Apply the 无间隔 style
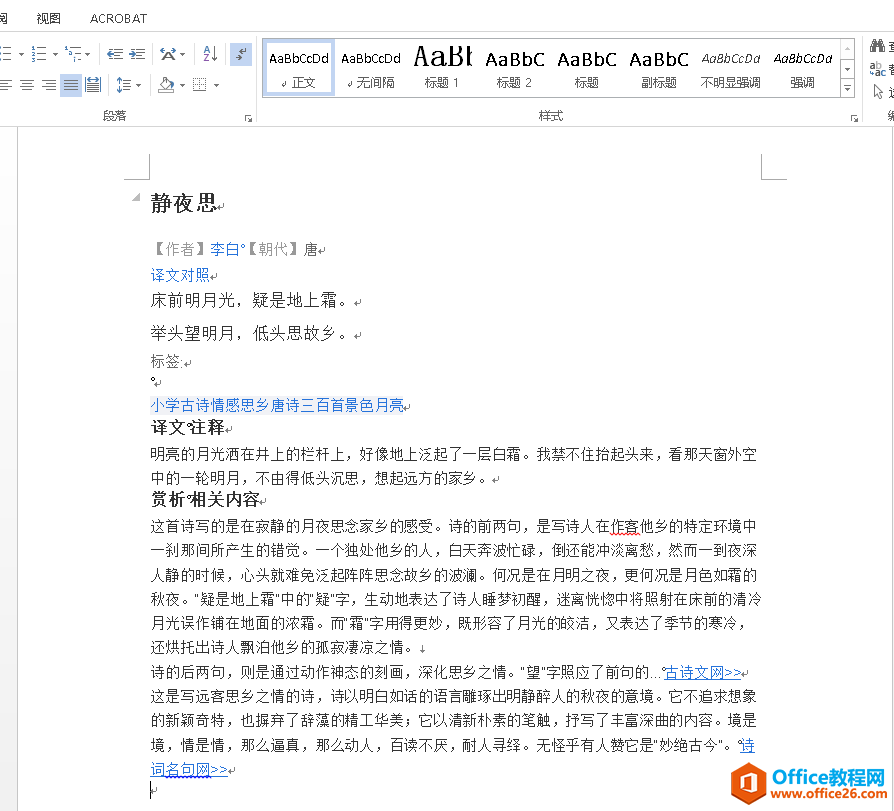894x811 pixels. (371, 68)
